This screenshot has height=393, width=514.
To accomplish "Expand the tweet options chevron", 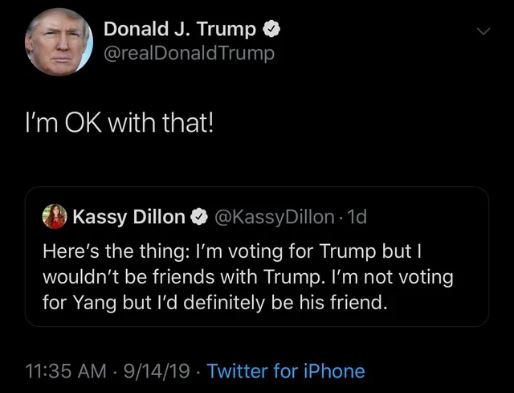I will 483,31.
